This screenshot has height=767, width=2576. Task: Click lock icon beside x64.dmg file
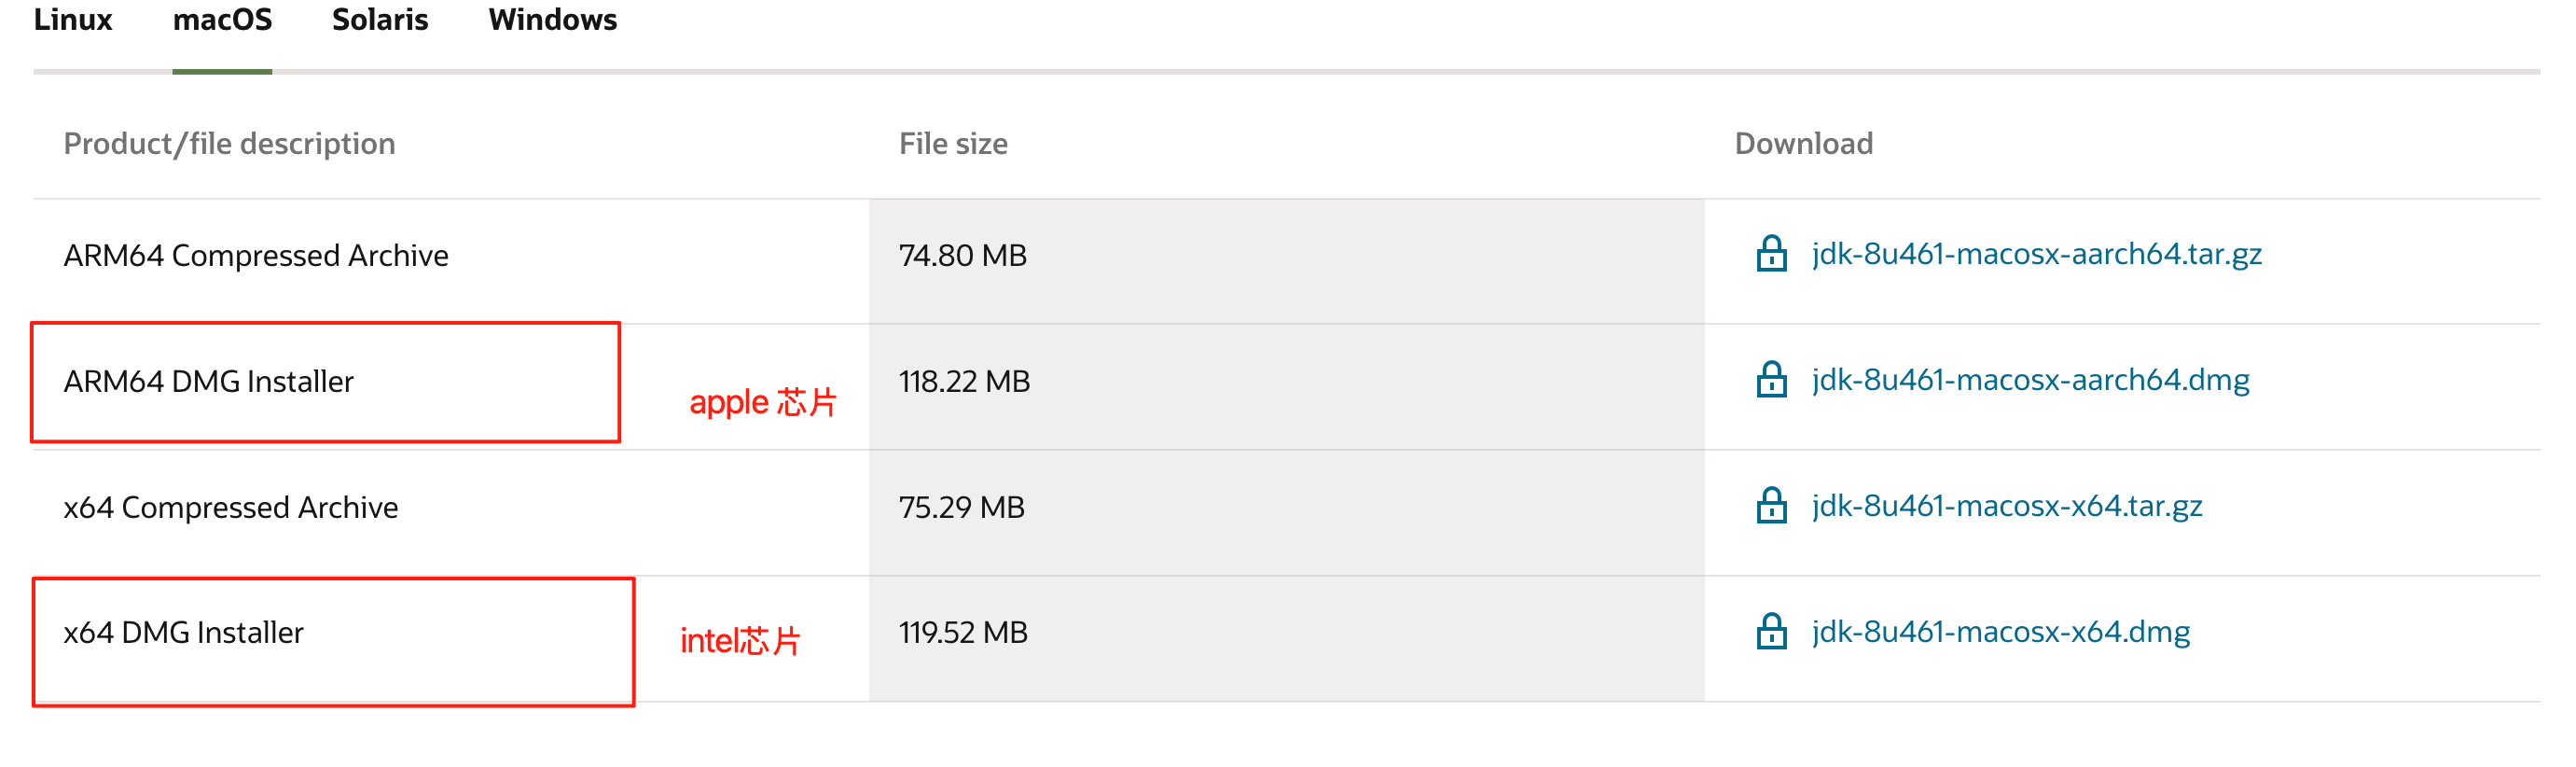click(x=1771, y=631)
